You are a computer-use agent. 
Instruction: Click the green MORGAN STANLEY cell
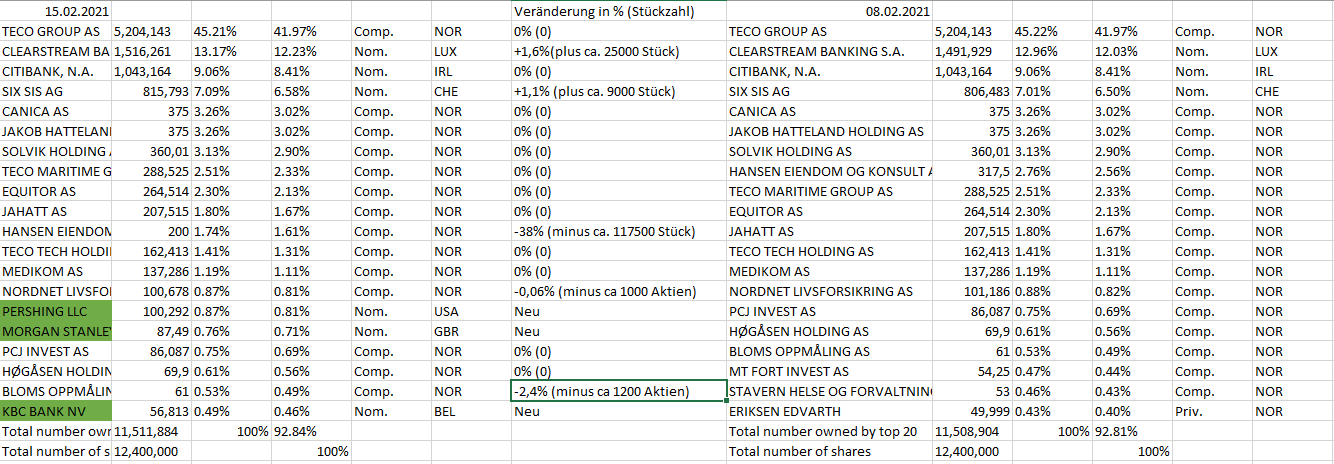point(56,331)
